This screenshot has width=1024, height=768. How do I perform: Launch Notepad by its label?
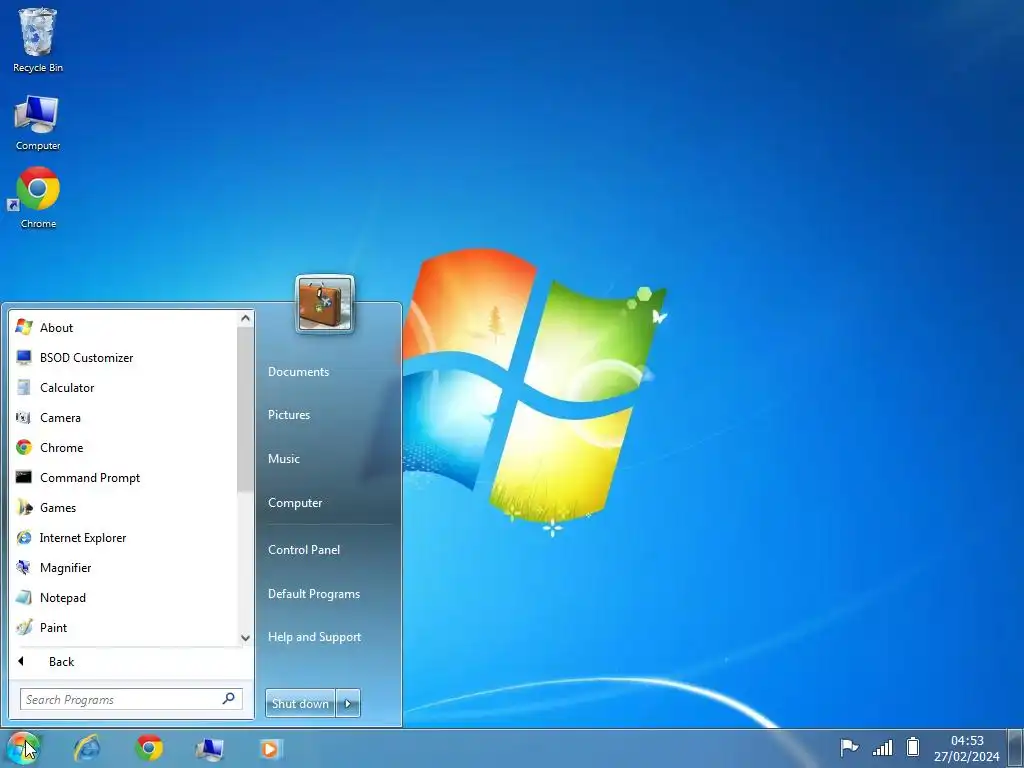63,598
